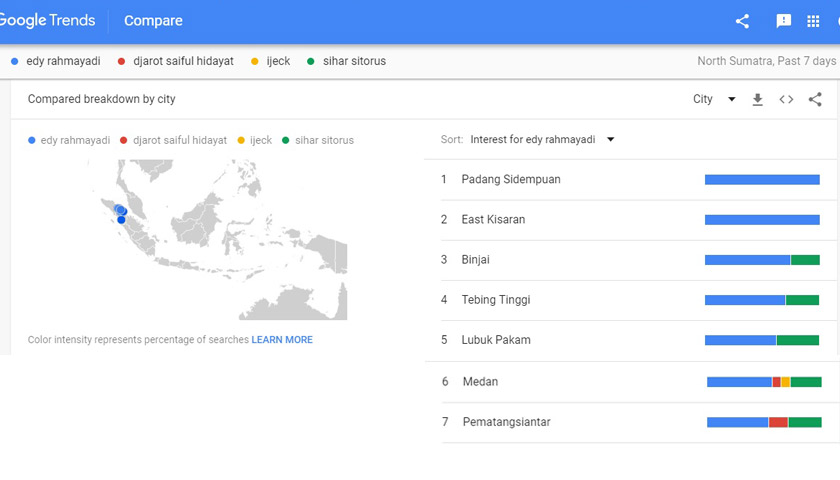
Task: Select the ijeck term in top bar
Action: pos(271,61)
